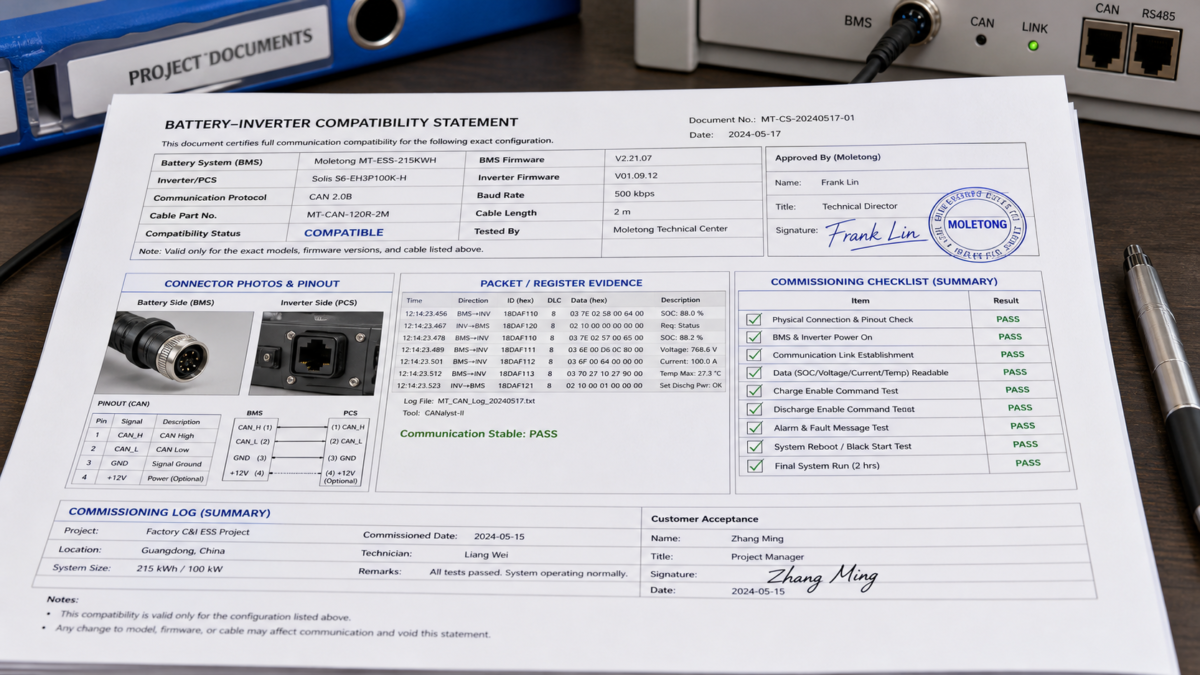Click packet row with Voltage: 768.6 V

(x=561, y=349)
